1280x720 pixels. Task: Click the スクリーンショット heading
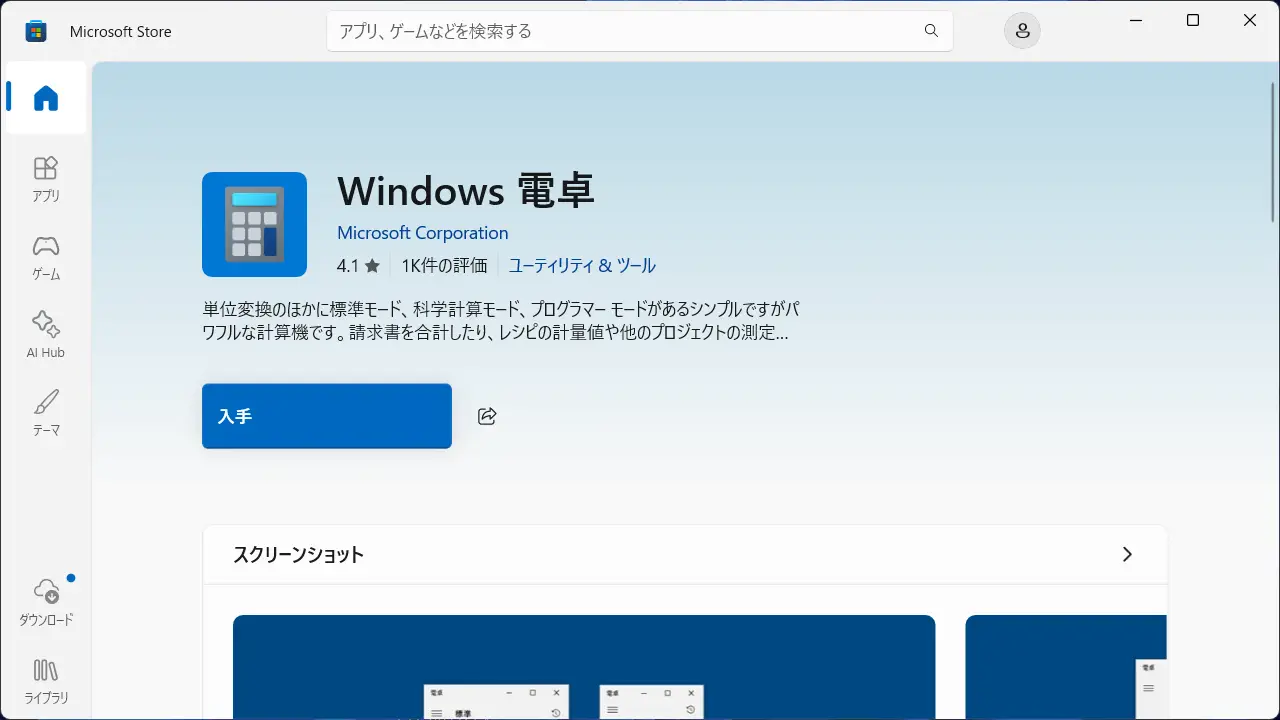298,555
